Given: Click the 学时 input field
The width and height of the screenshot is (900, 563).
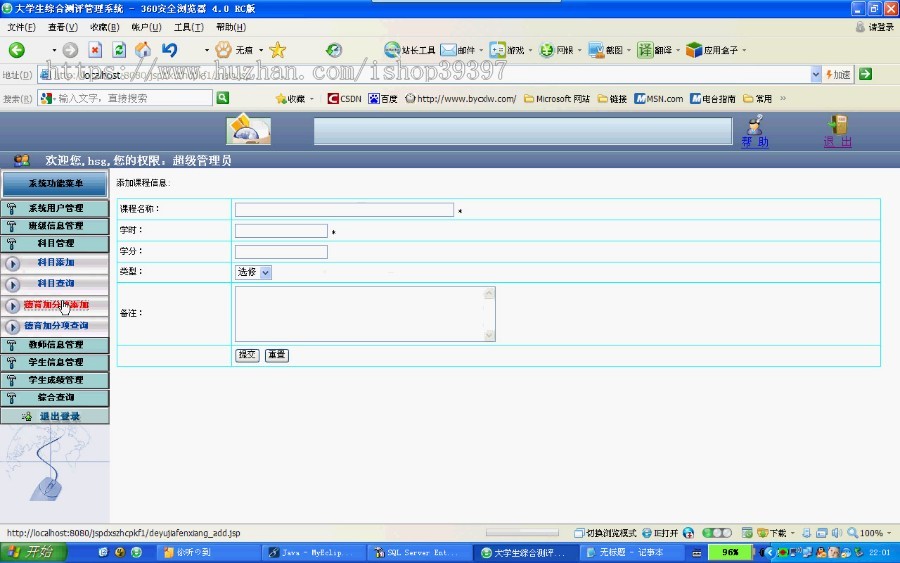Looking at the screenshot, I should pos(281,231).
